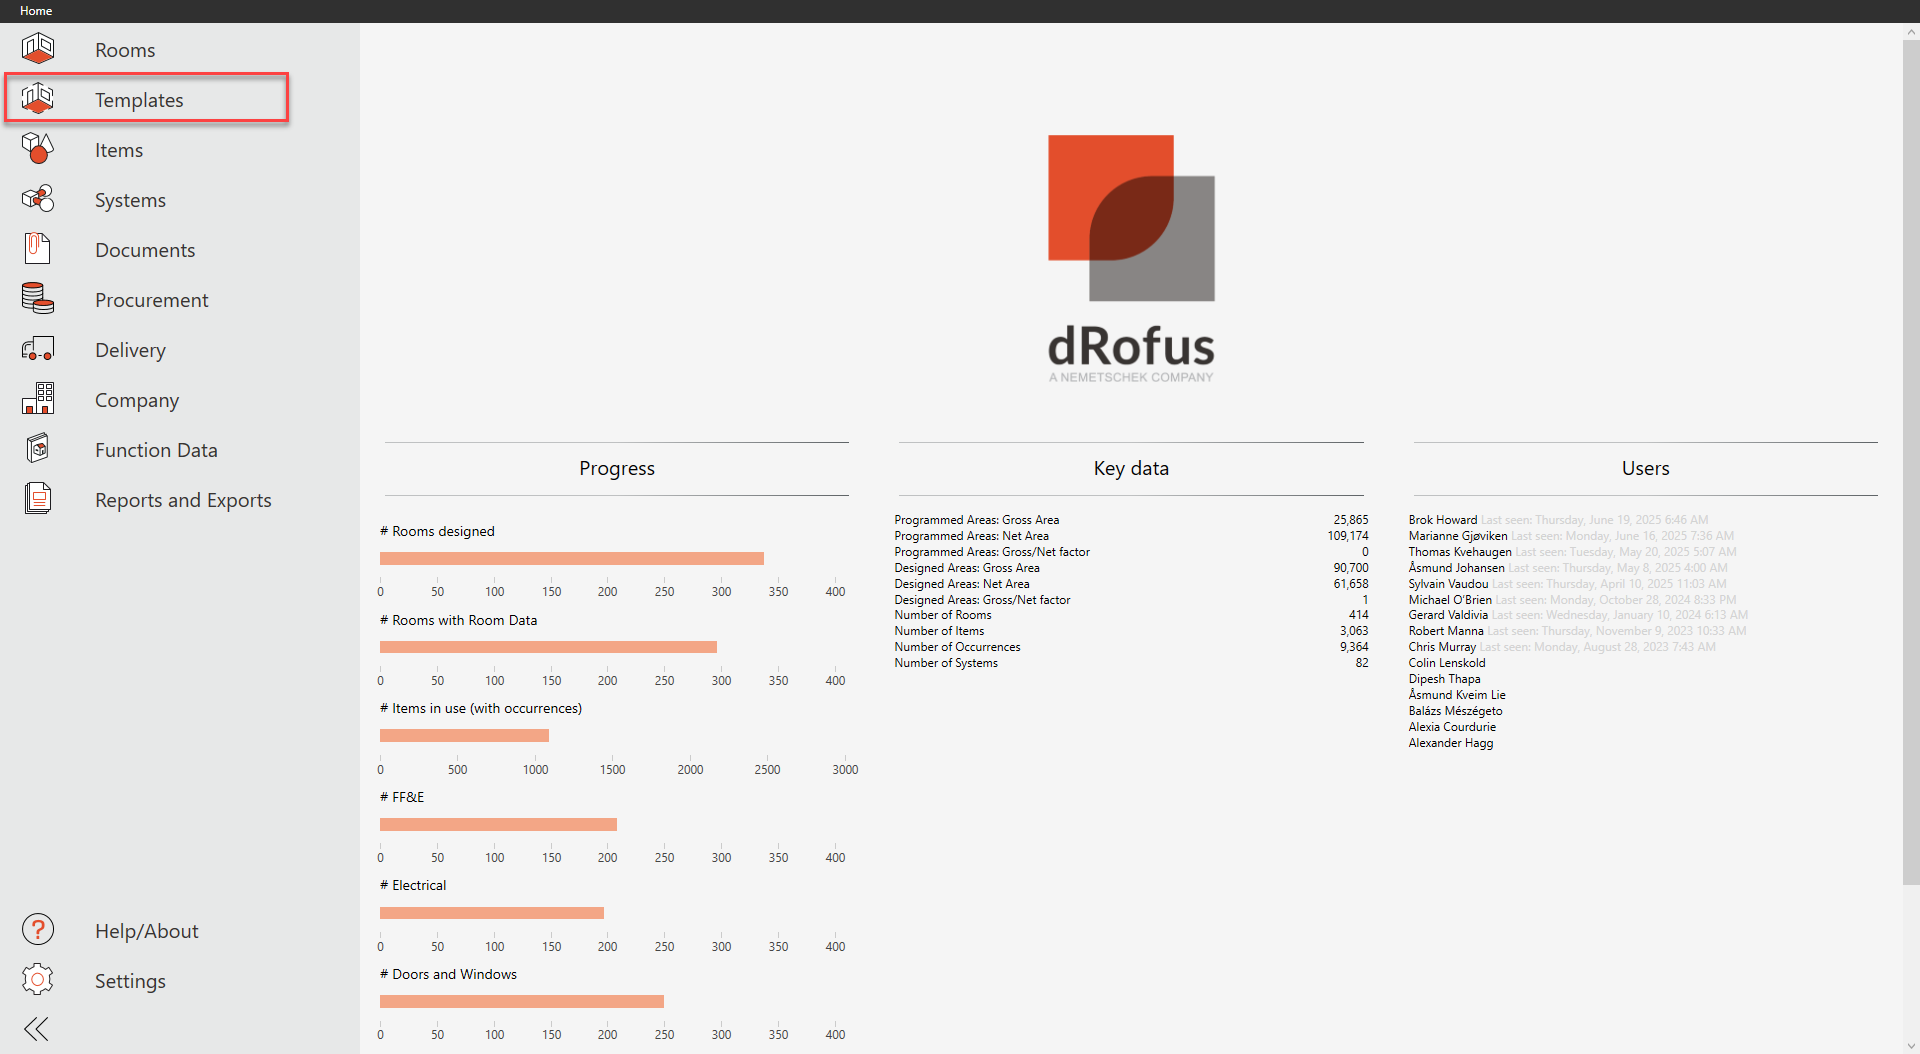Switch to the Home tab
Screen dimensions: 1920x1054
36,11
